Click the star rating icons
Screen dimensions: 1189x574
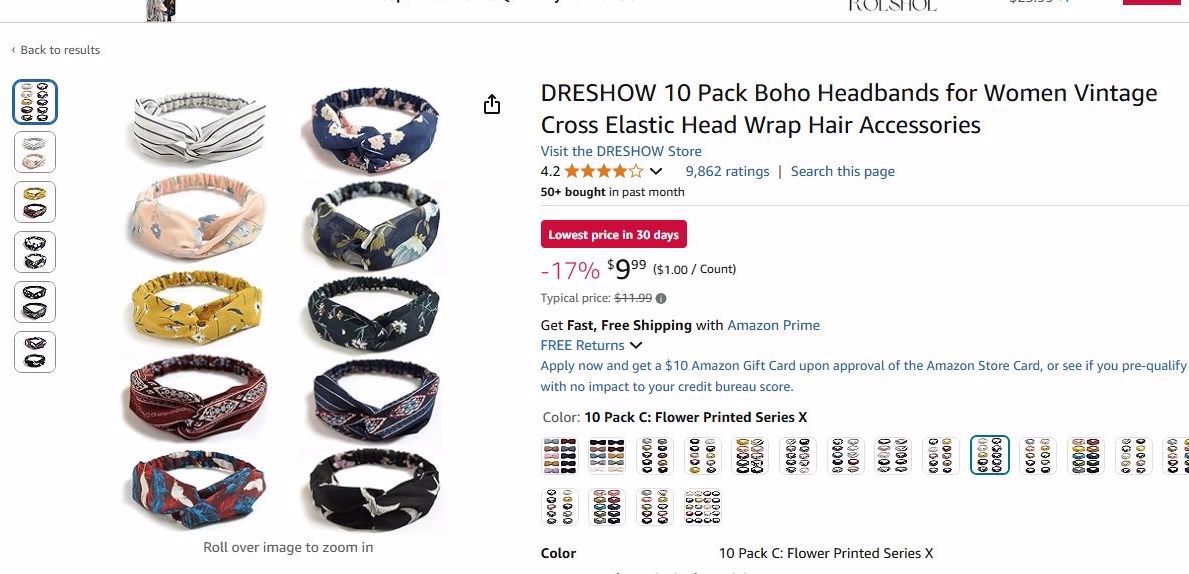[x=604, y=171]
